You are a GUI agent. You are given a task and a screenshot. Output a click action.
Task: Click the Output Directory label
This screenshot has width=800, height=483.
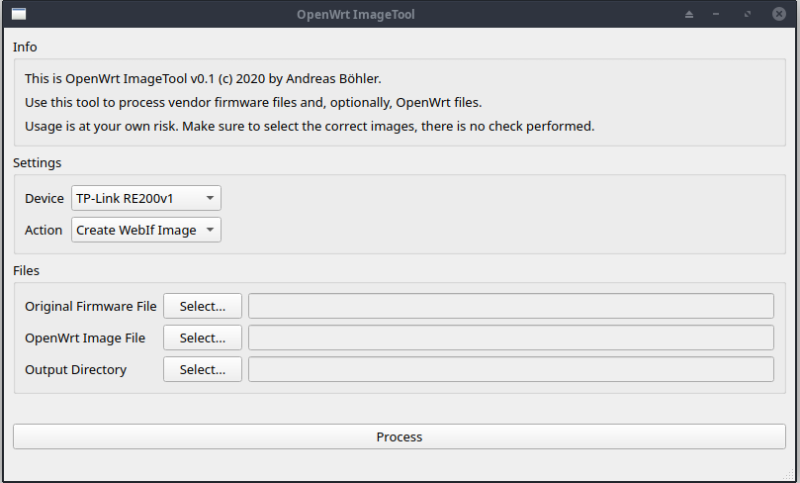[76, 369]
